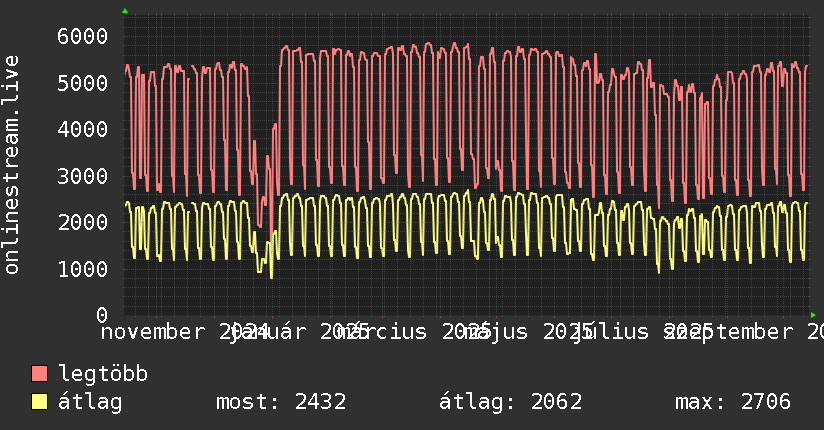Click the 6000 y-axis label
This screenshot has width=824, height=430.
click(83, 36)
